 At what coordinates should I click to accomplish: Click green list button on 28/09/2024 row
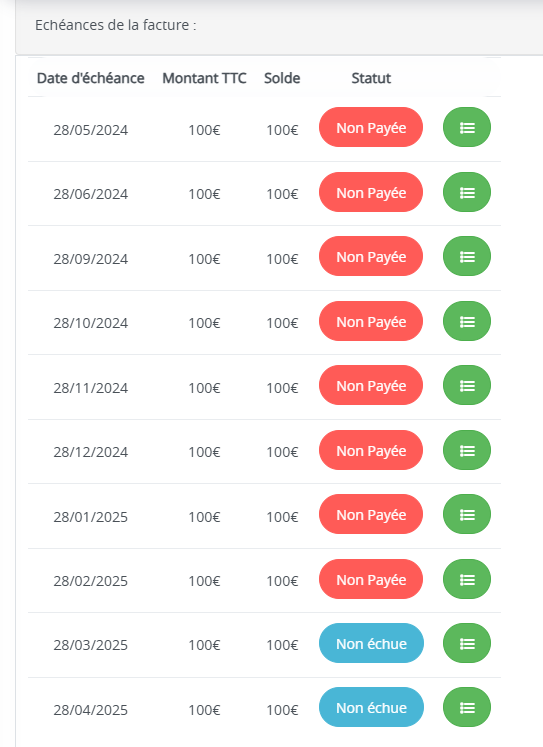[467, 256]
